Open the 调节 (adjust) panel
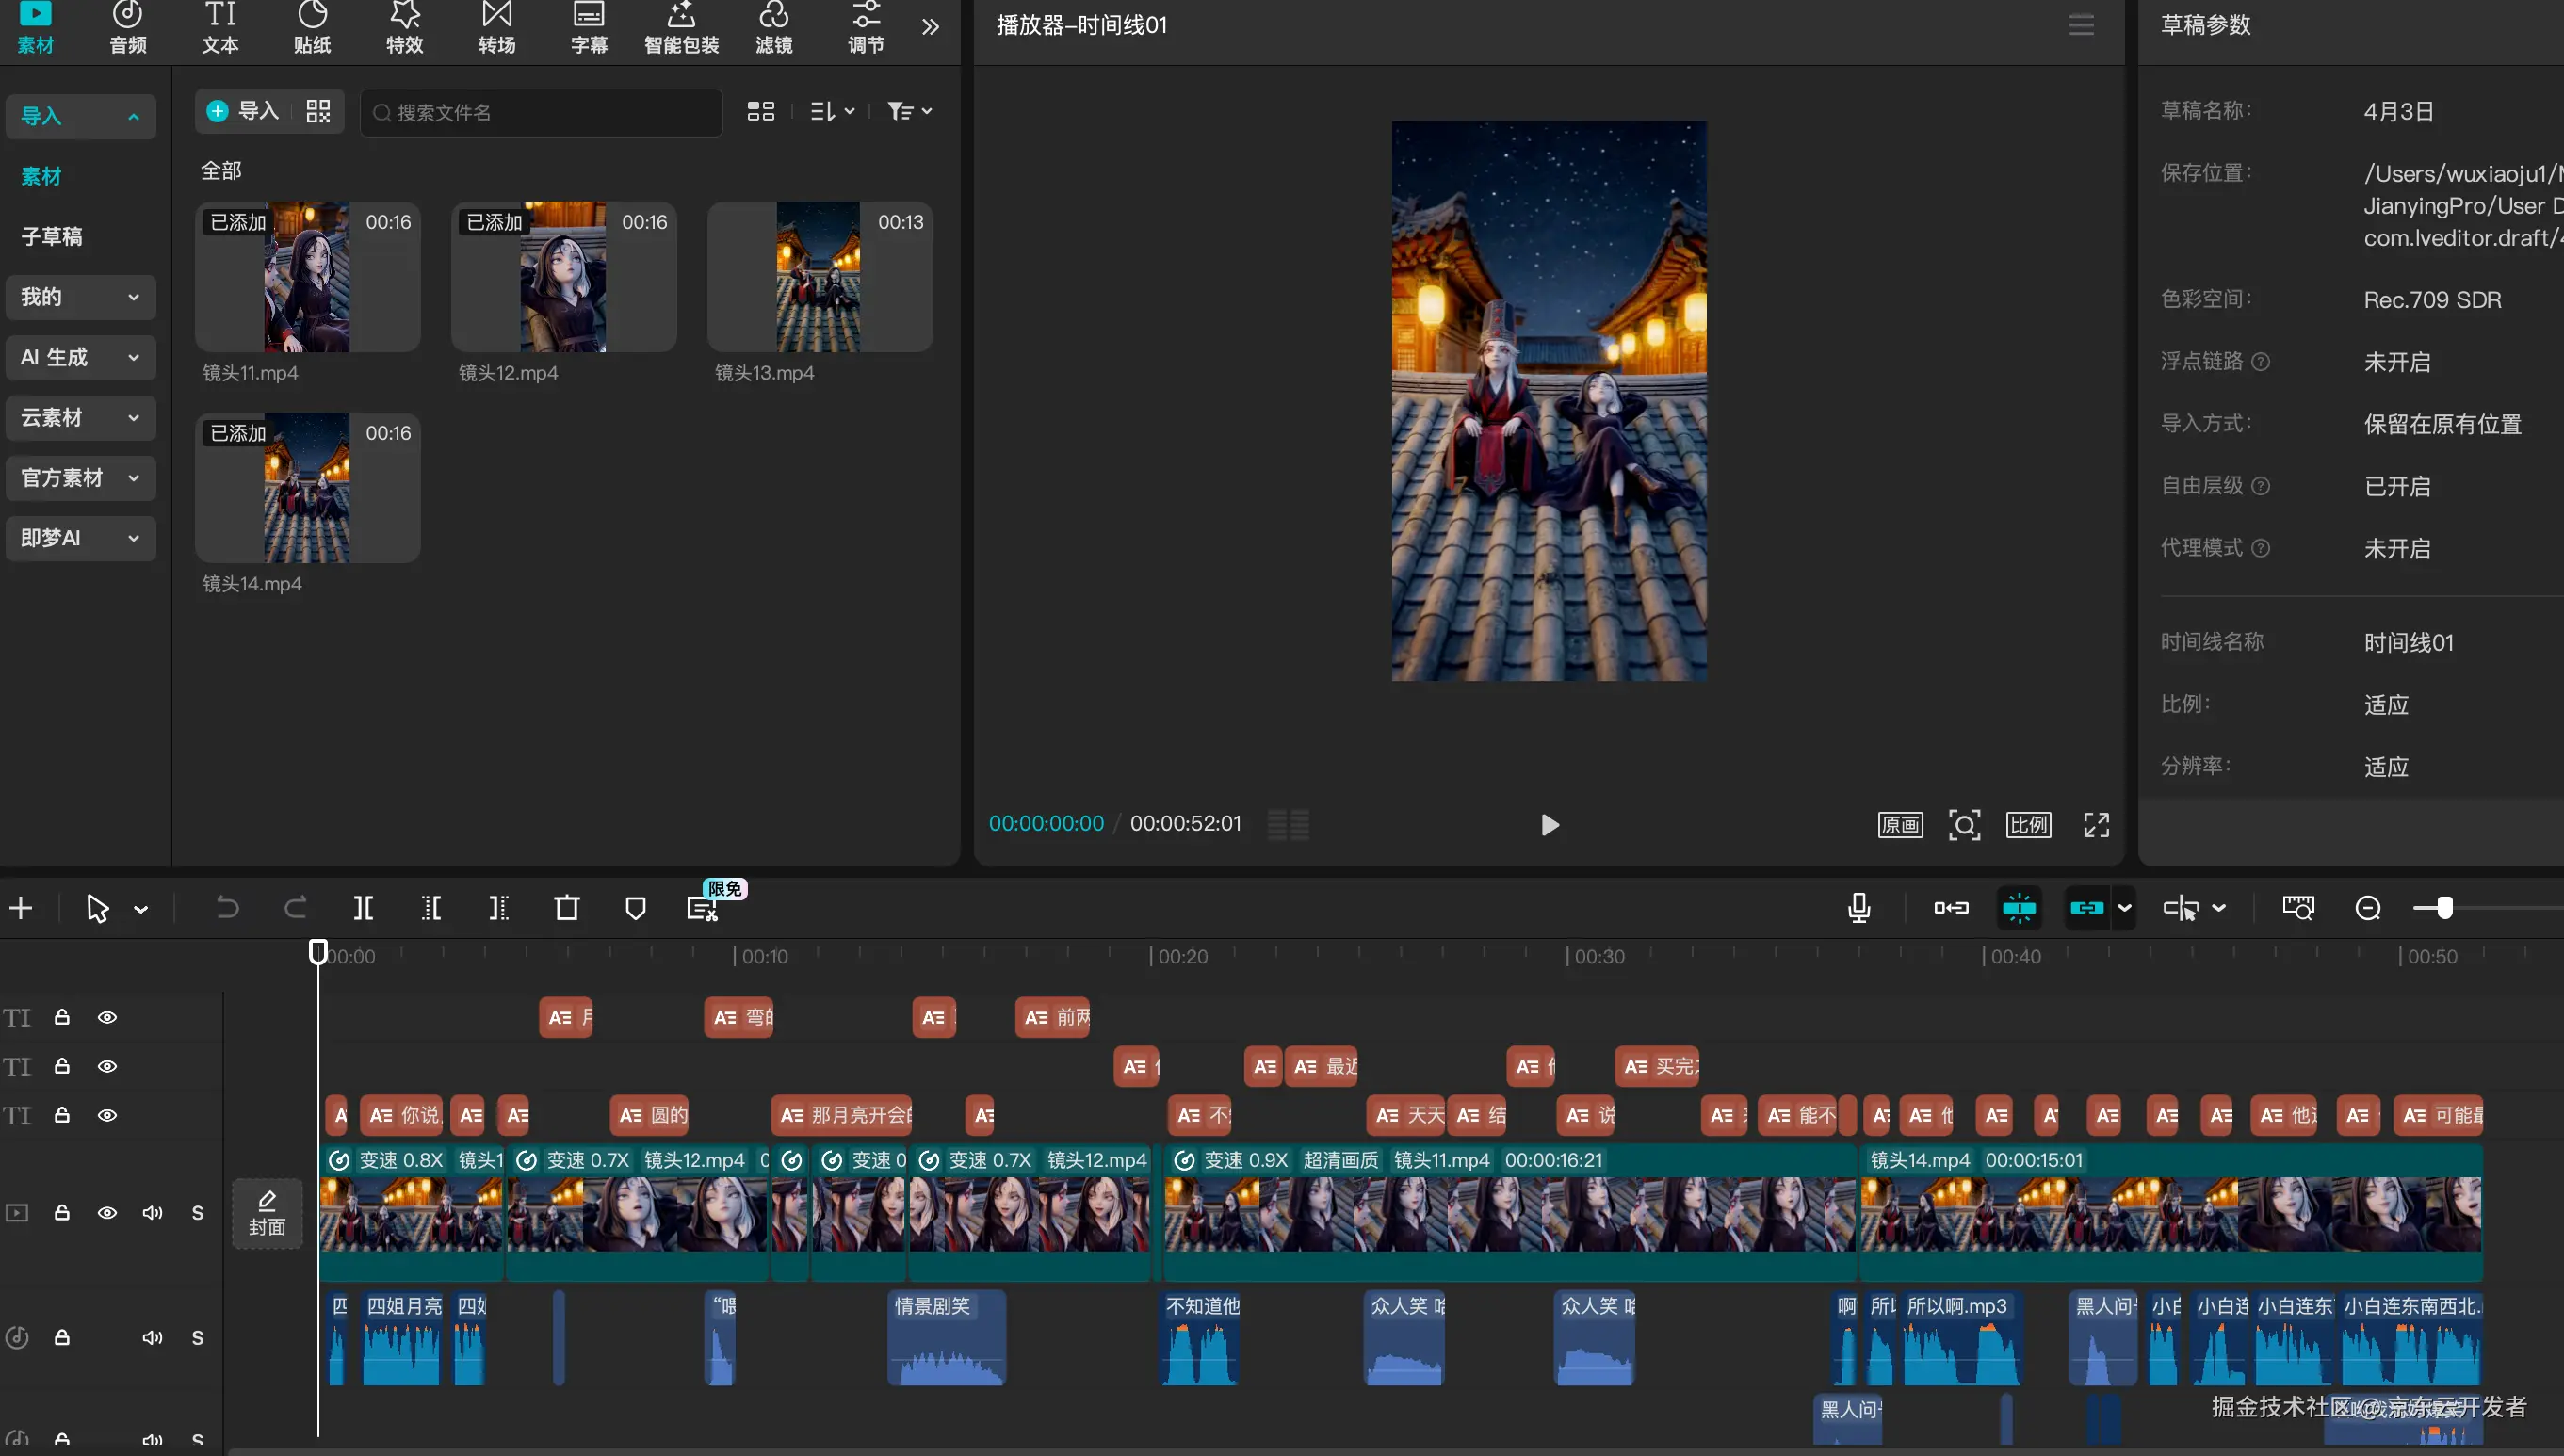This screenshot has width=2564, height=1456. tap(866, 28)
